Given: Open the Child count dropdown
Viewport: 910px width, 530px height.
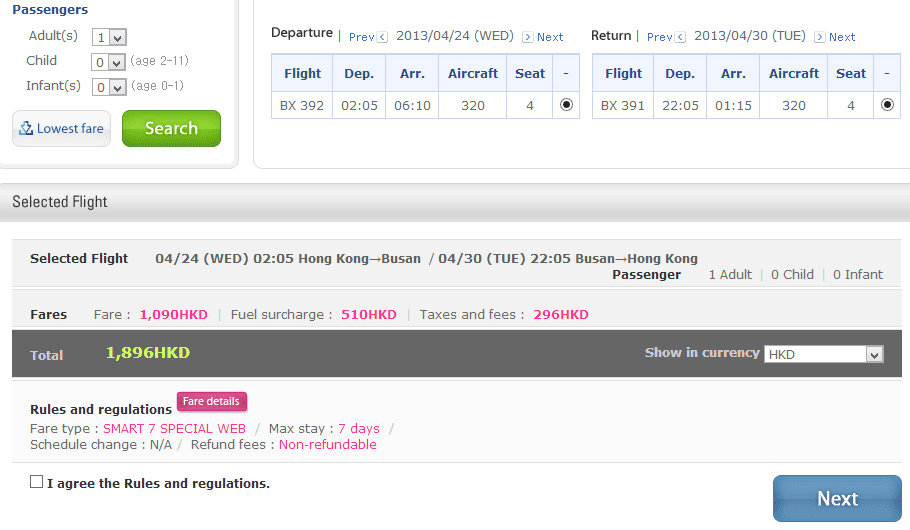Looking at the screenshot, I should (x=108, y=62).
